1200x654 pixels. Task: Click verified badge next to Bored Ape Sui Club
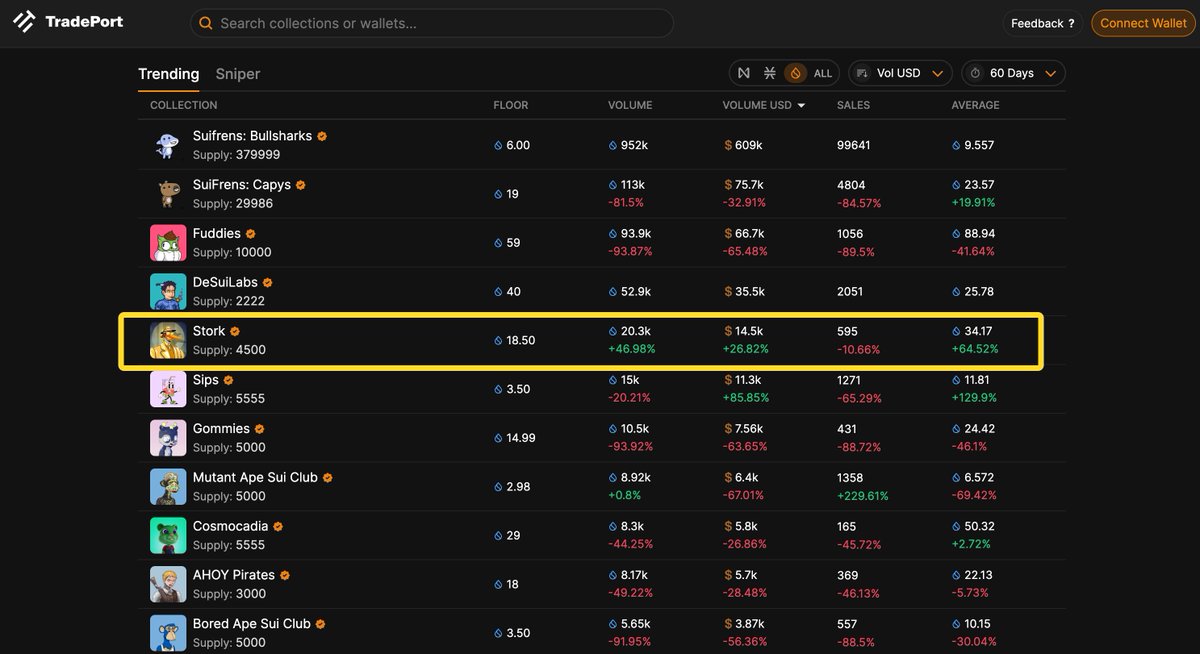pyautogui.click(x=321, y=624)
